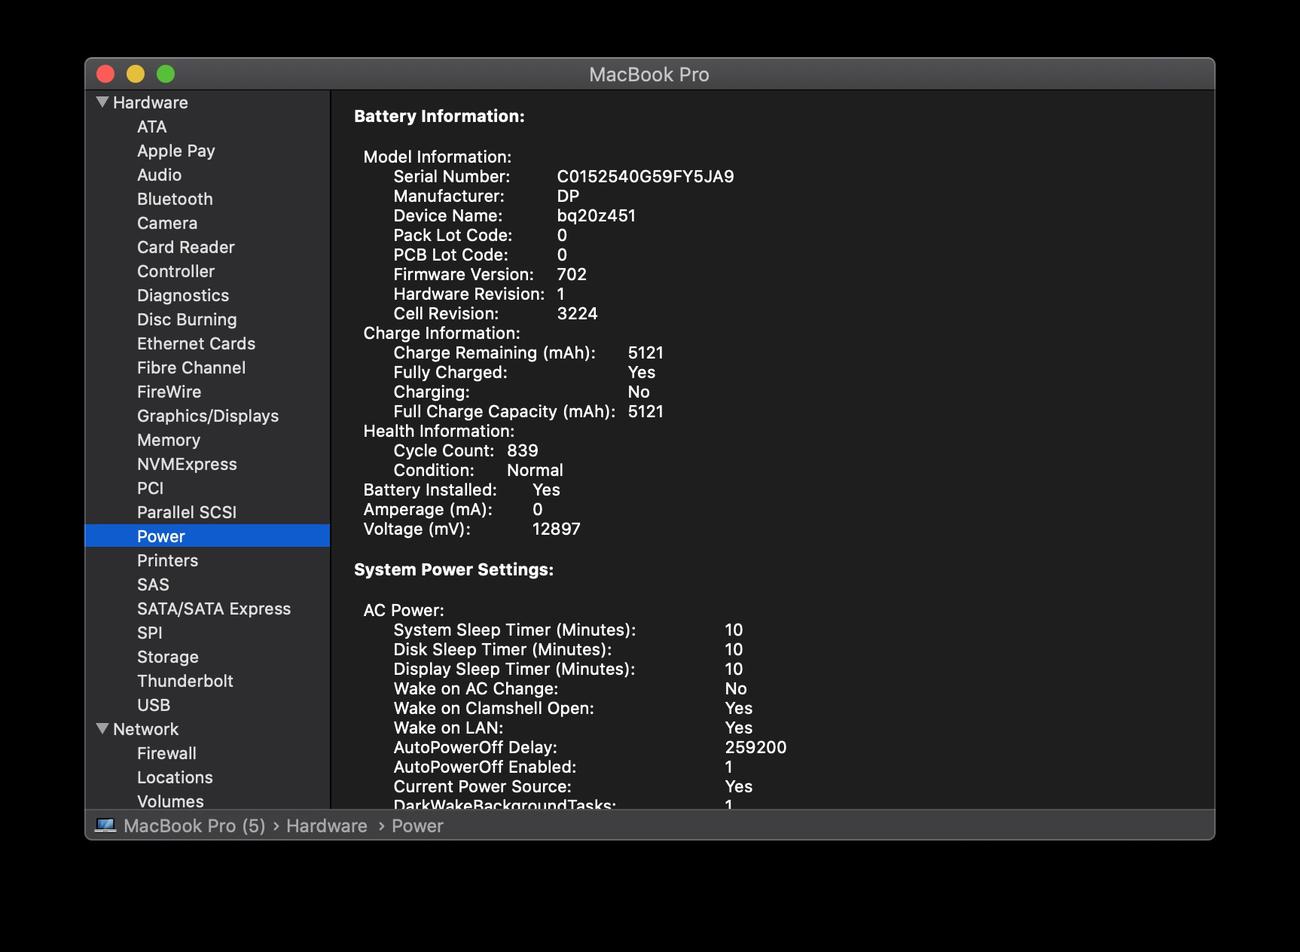The width and height of the screenshot is (1300, 952).
Task: View Graphics/Displays information
Action: coord(208,416)
